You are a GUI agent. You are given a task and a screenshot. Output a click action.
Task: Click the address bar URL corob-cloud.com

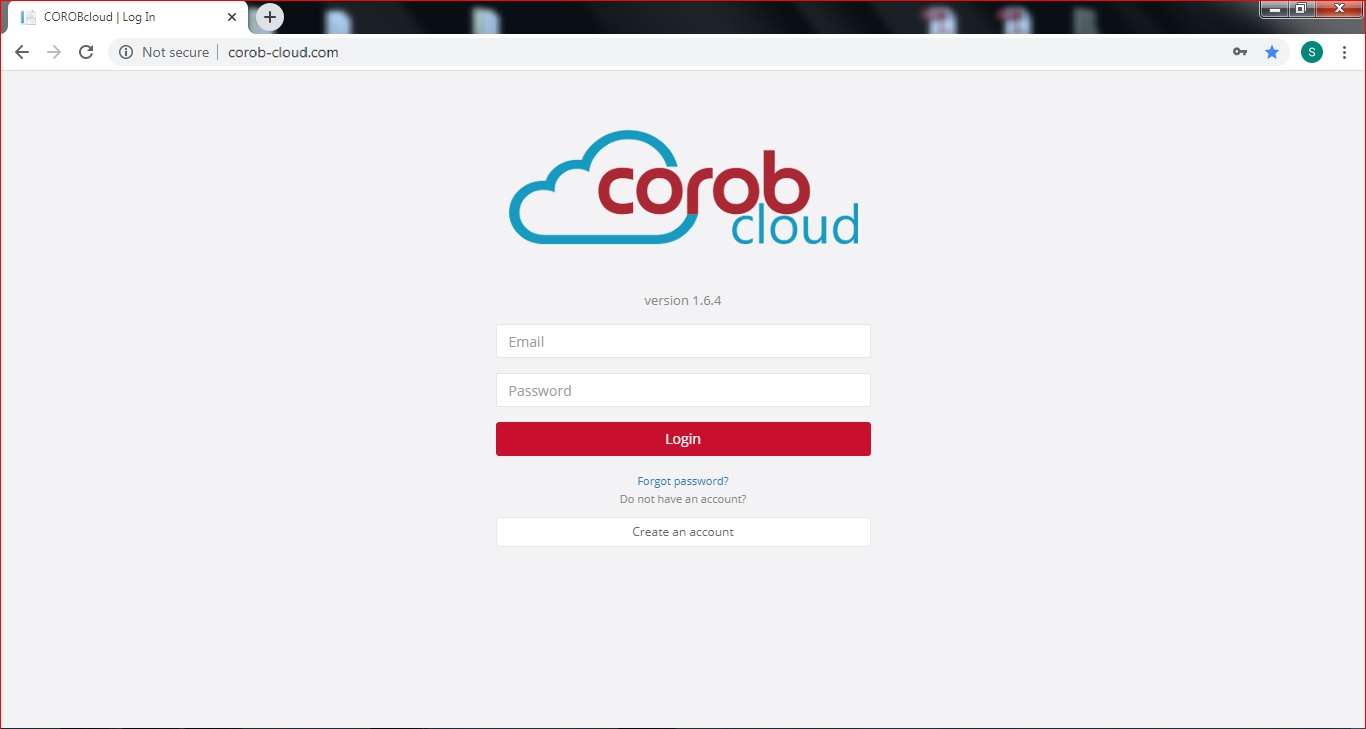point(283,52)
